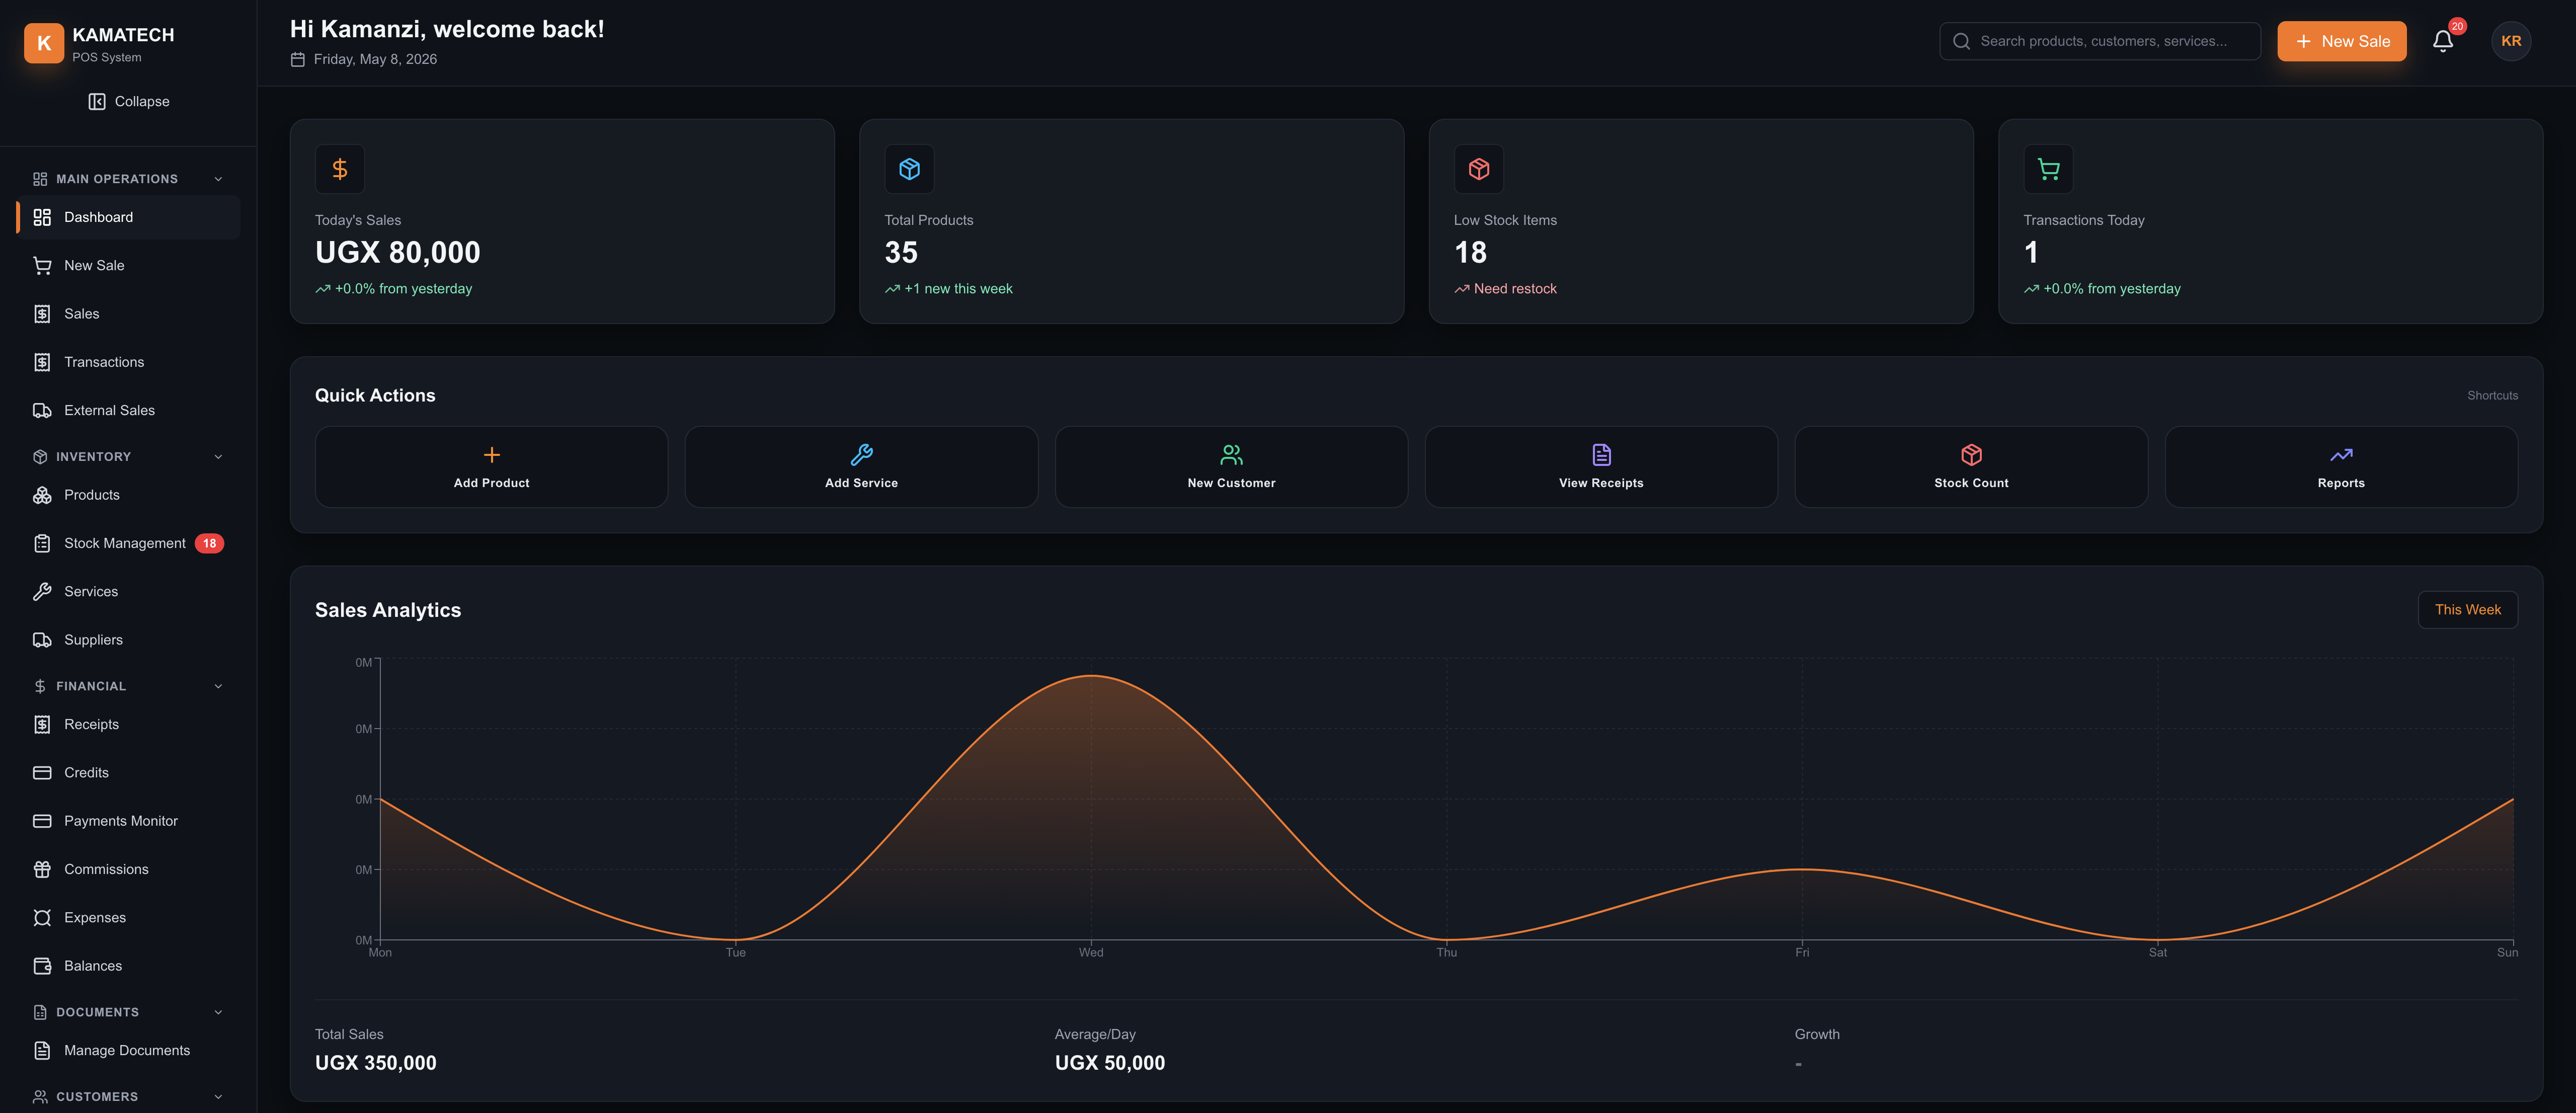
Task: Click the Balances wallet icon
Action: [42, 966]
